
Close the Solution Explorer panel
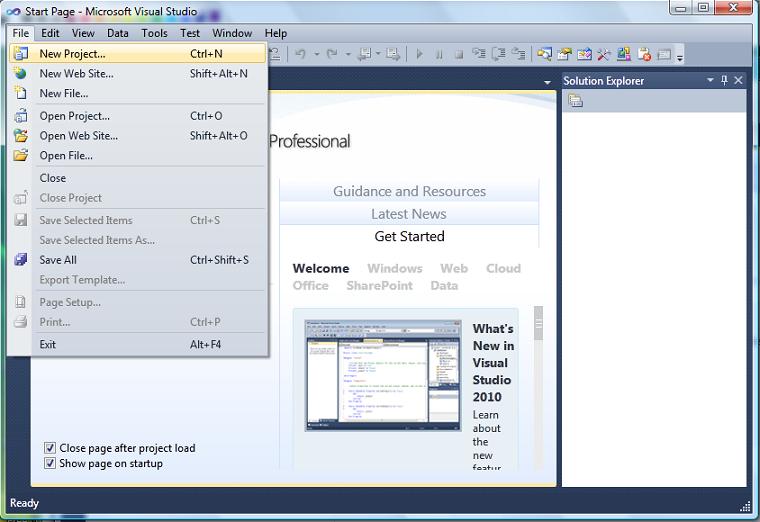tap(738, 80)
